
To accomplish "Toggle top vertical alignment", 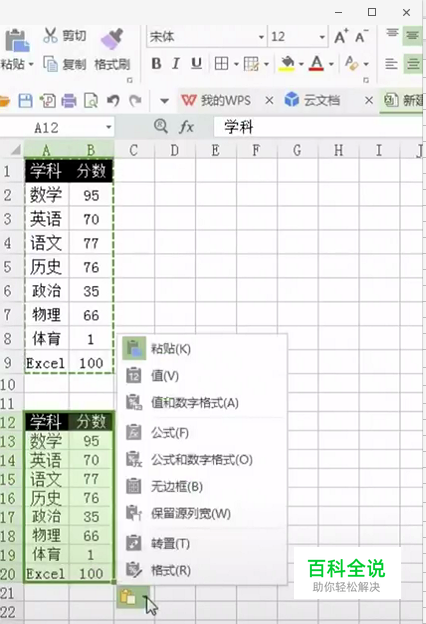I will tap(392, 35).
